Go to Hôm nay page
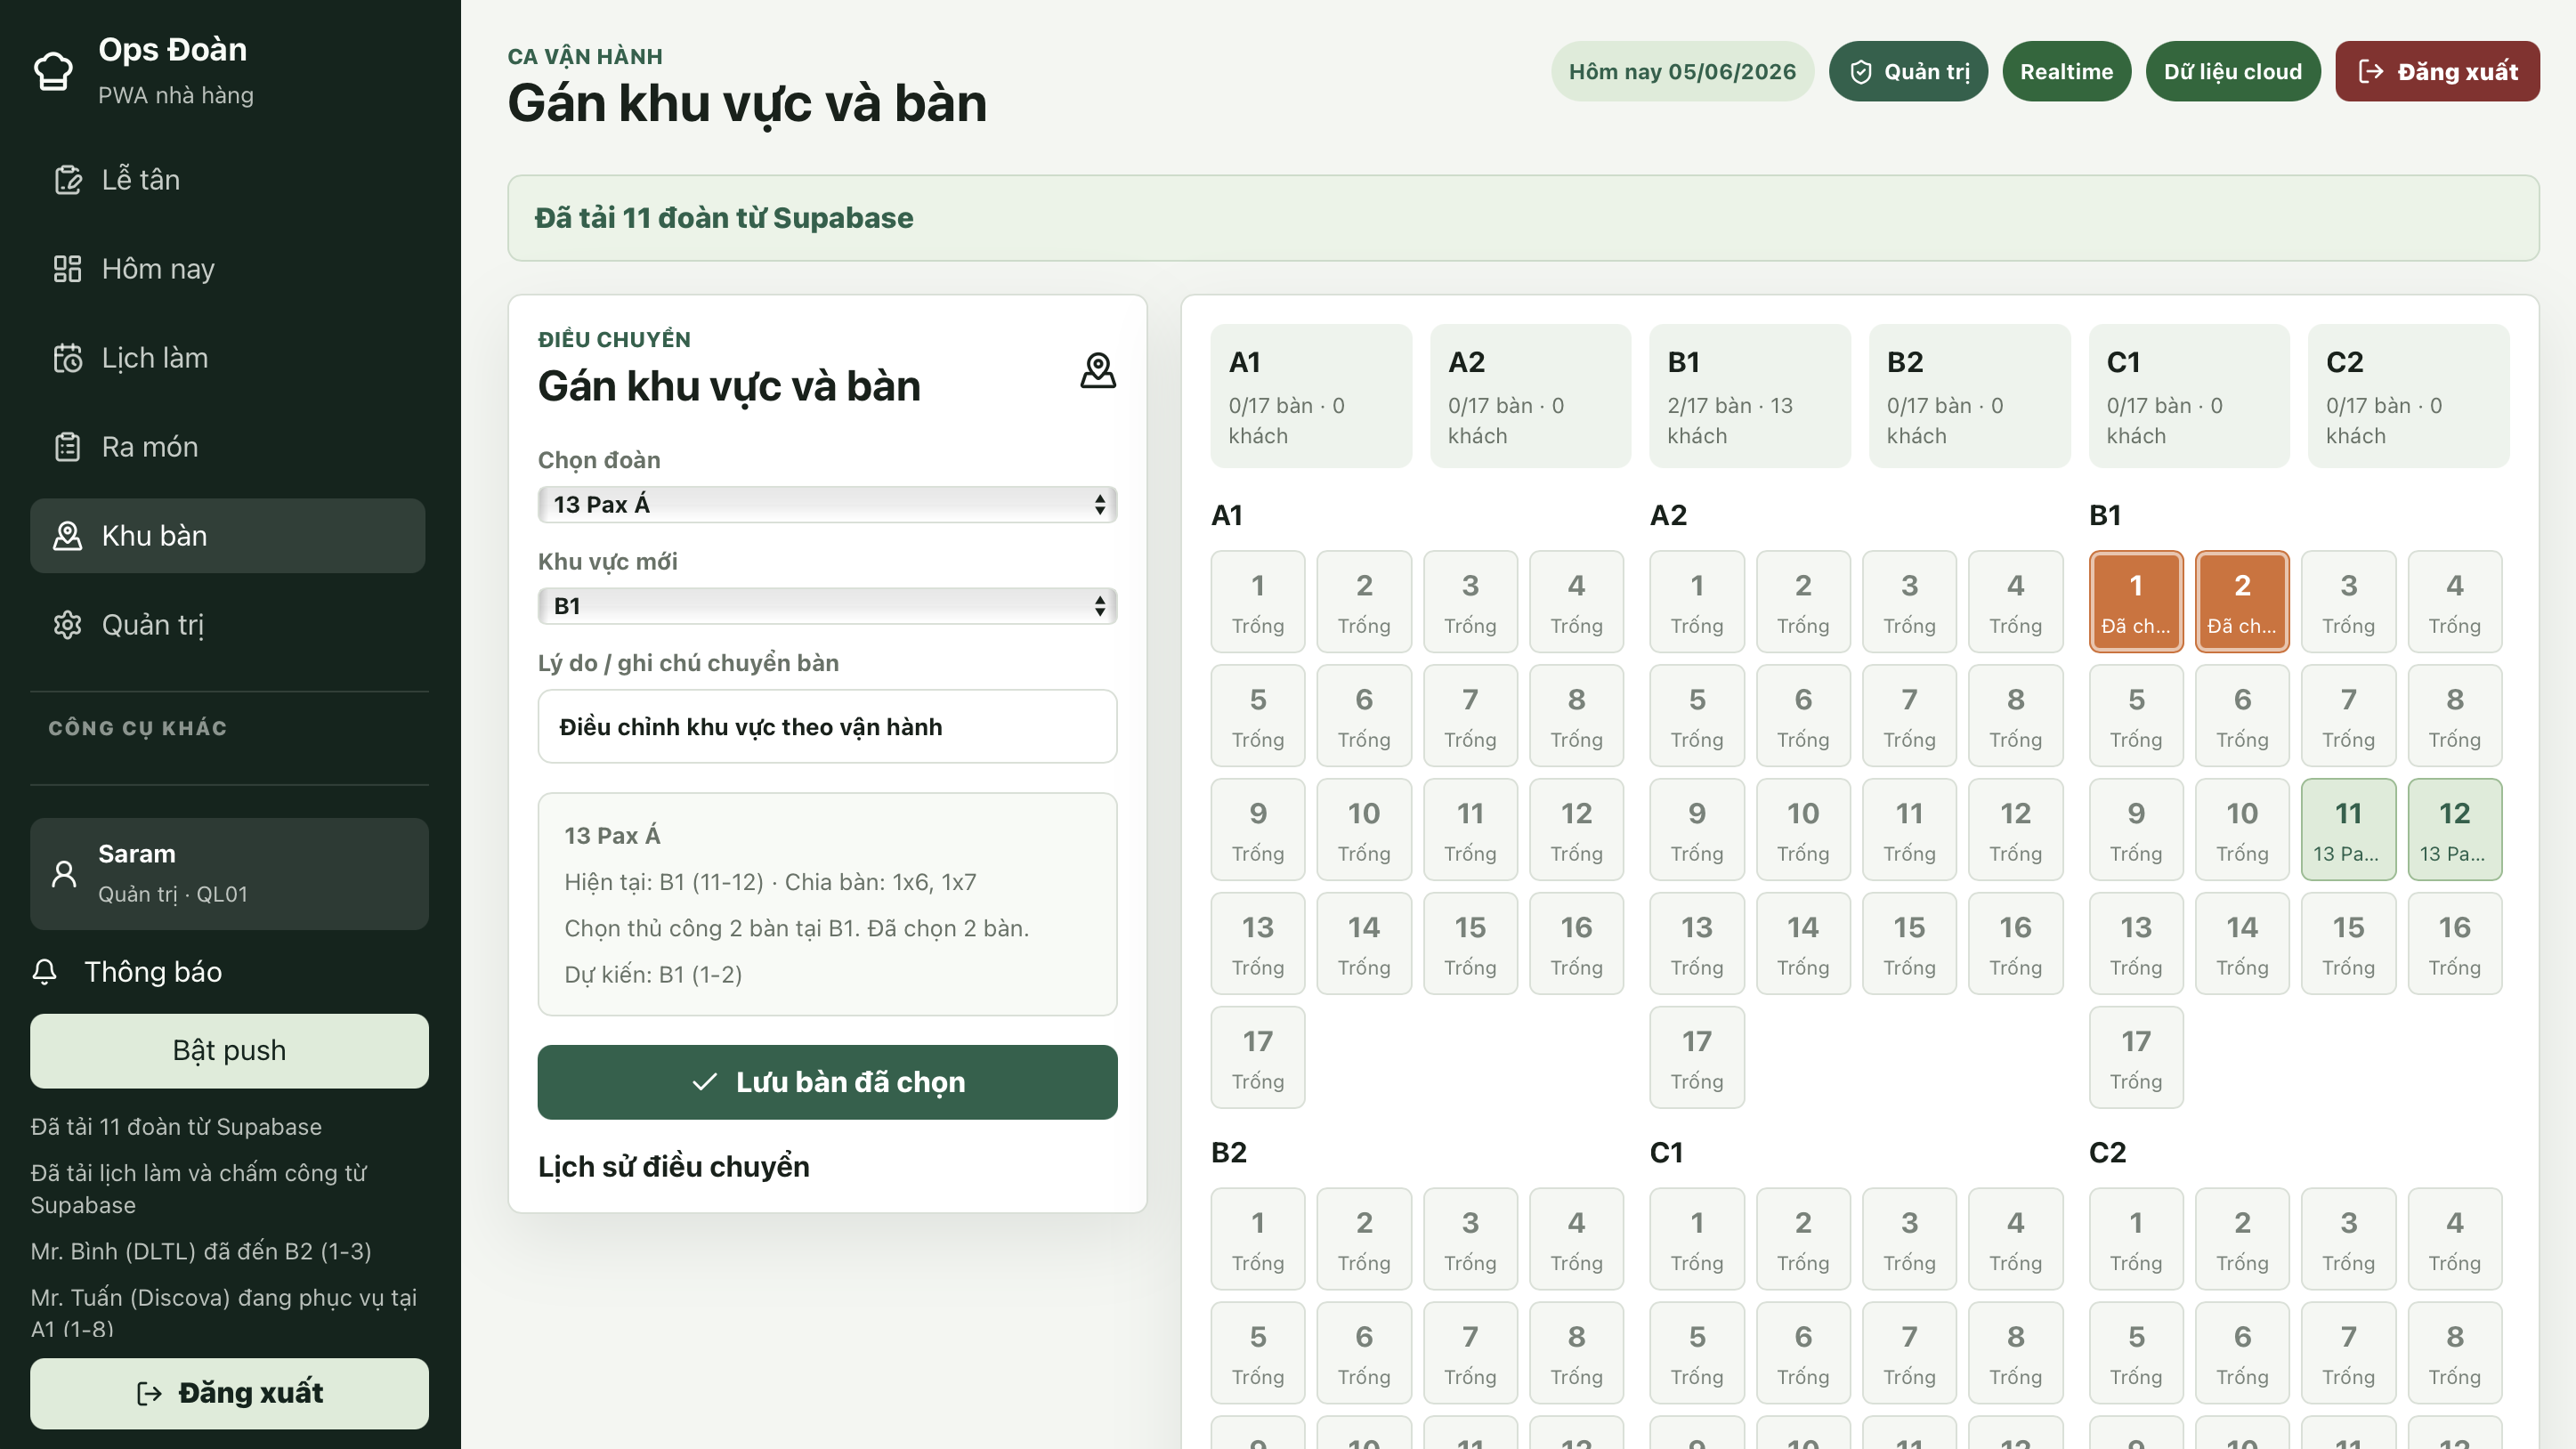Viewport: 2576px width, 1449px height. coord(227,269)
